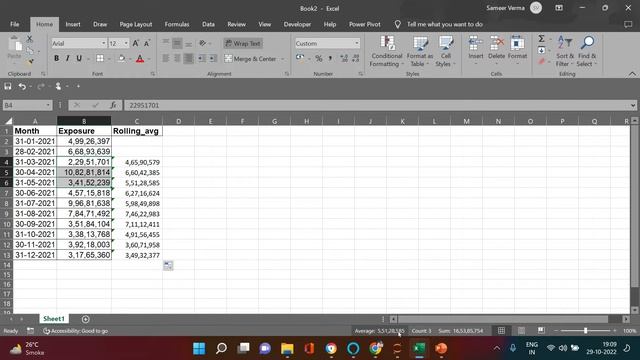This screenshot has width=640, height=360.
Task: Toggle Middle Align in the Alignment group
Action: (177, 43)
